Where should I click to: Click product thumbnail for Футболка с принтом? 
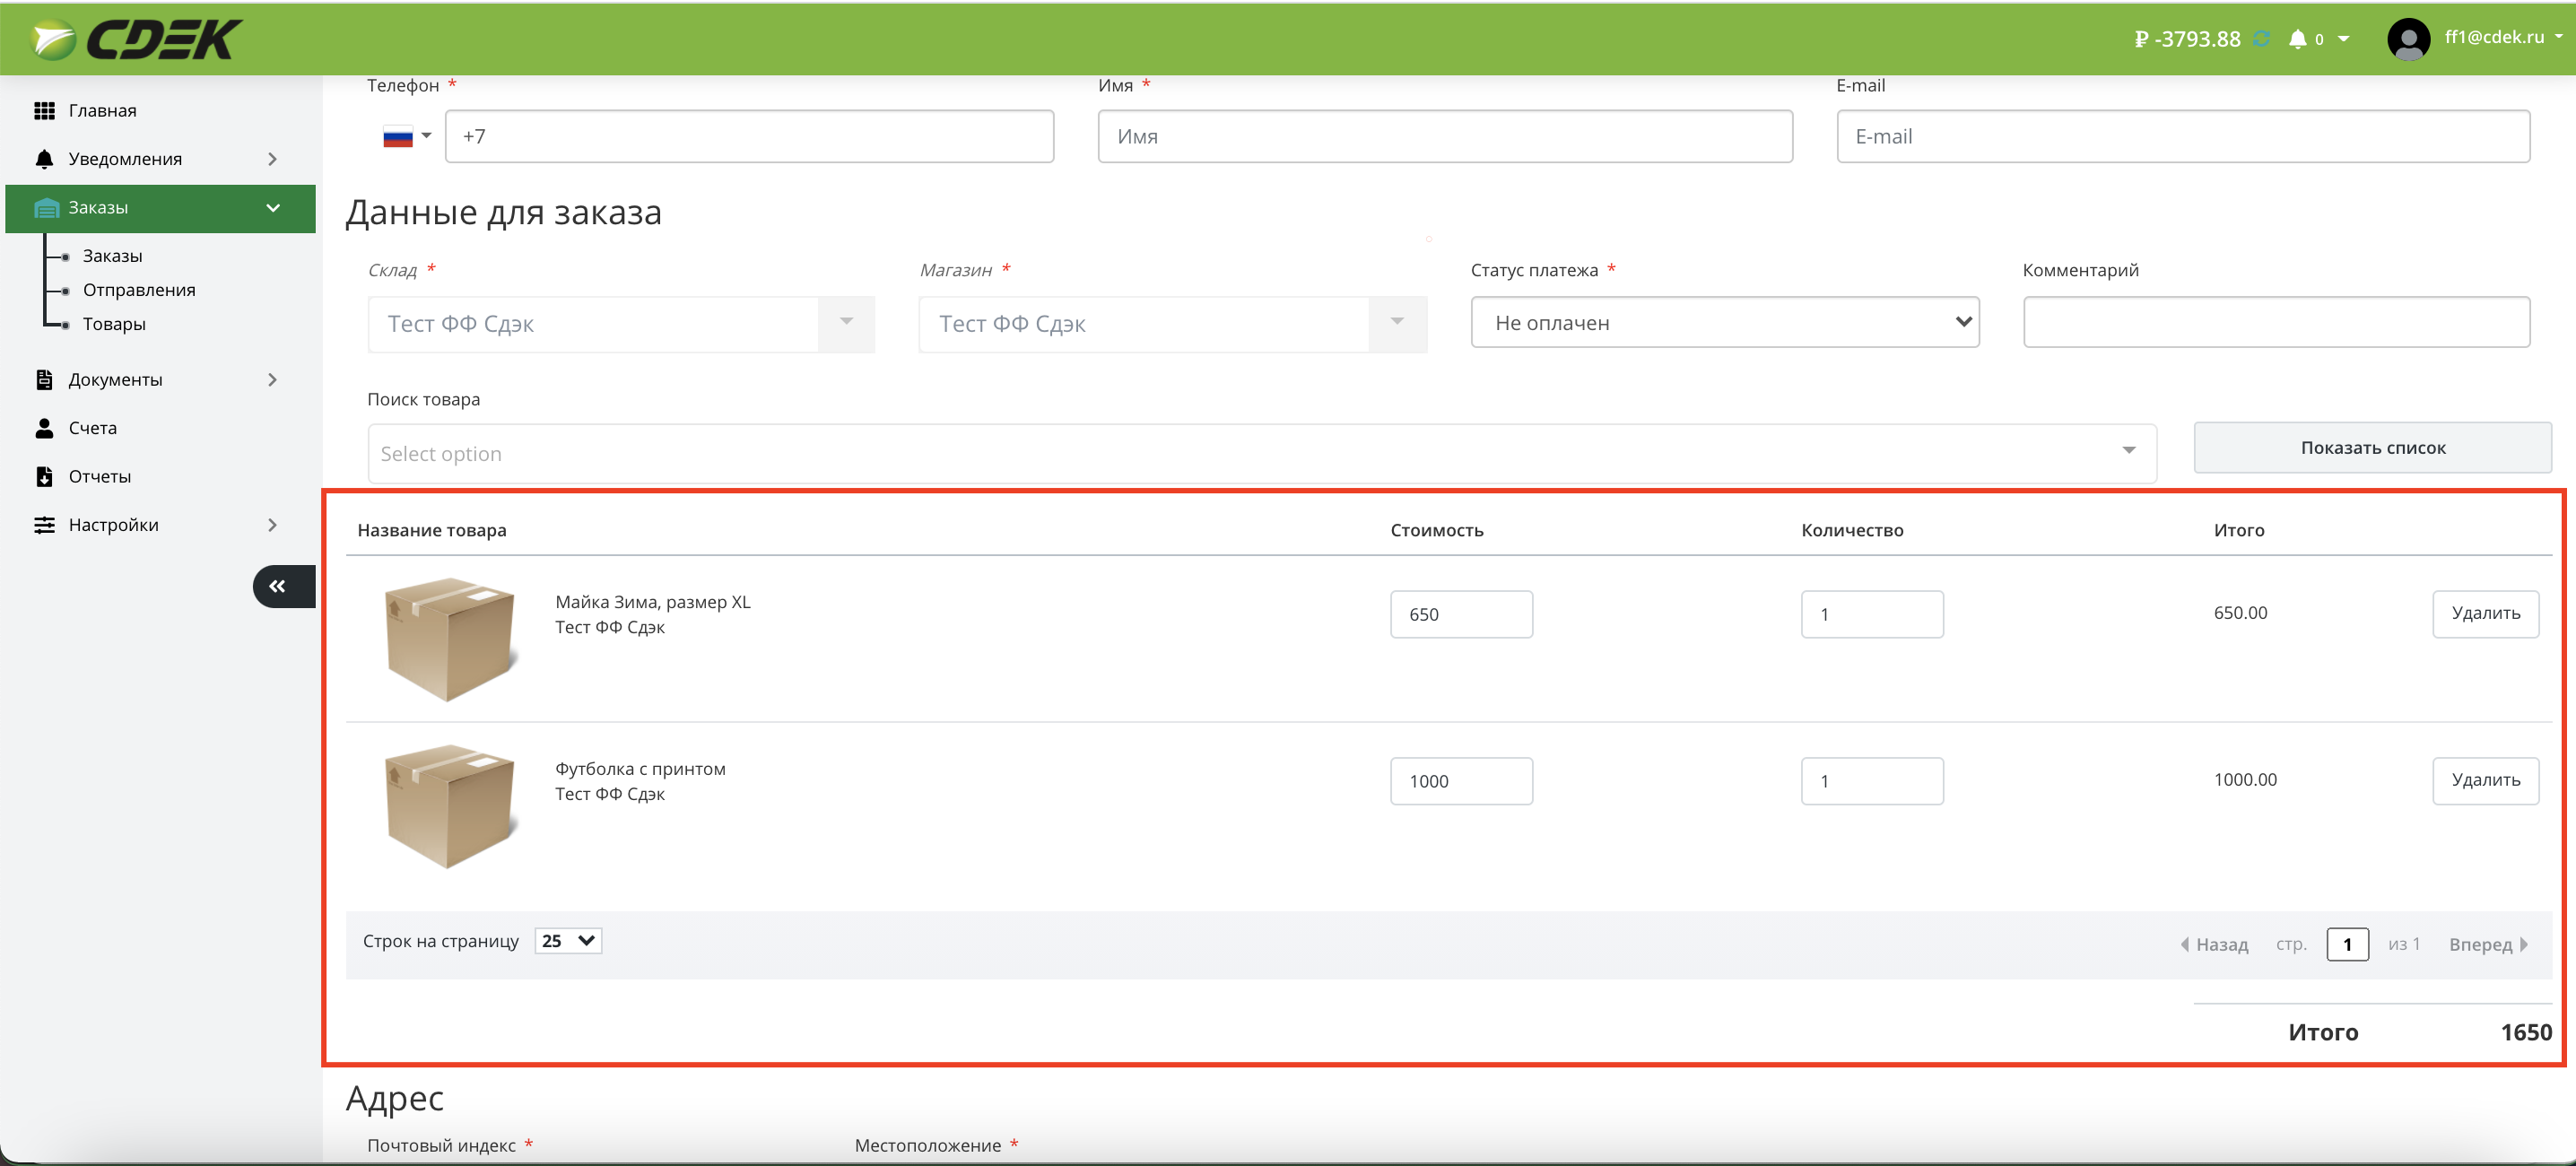[450, 806]
